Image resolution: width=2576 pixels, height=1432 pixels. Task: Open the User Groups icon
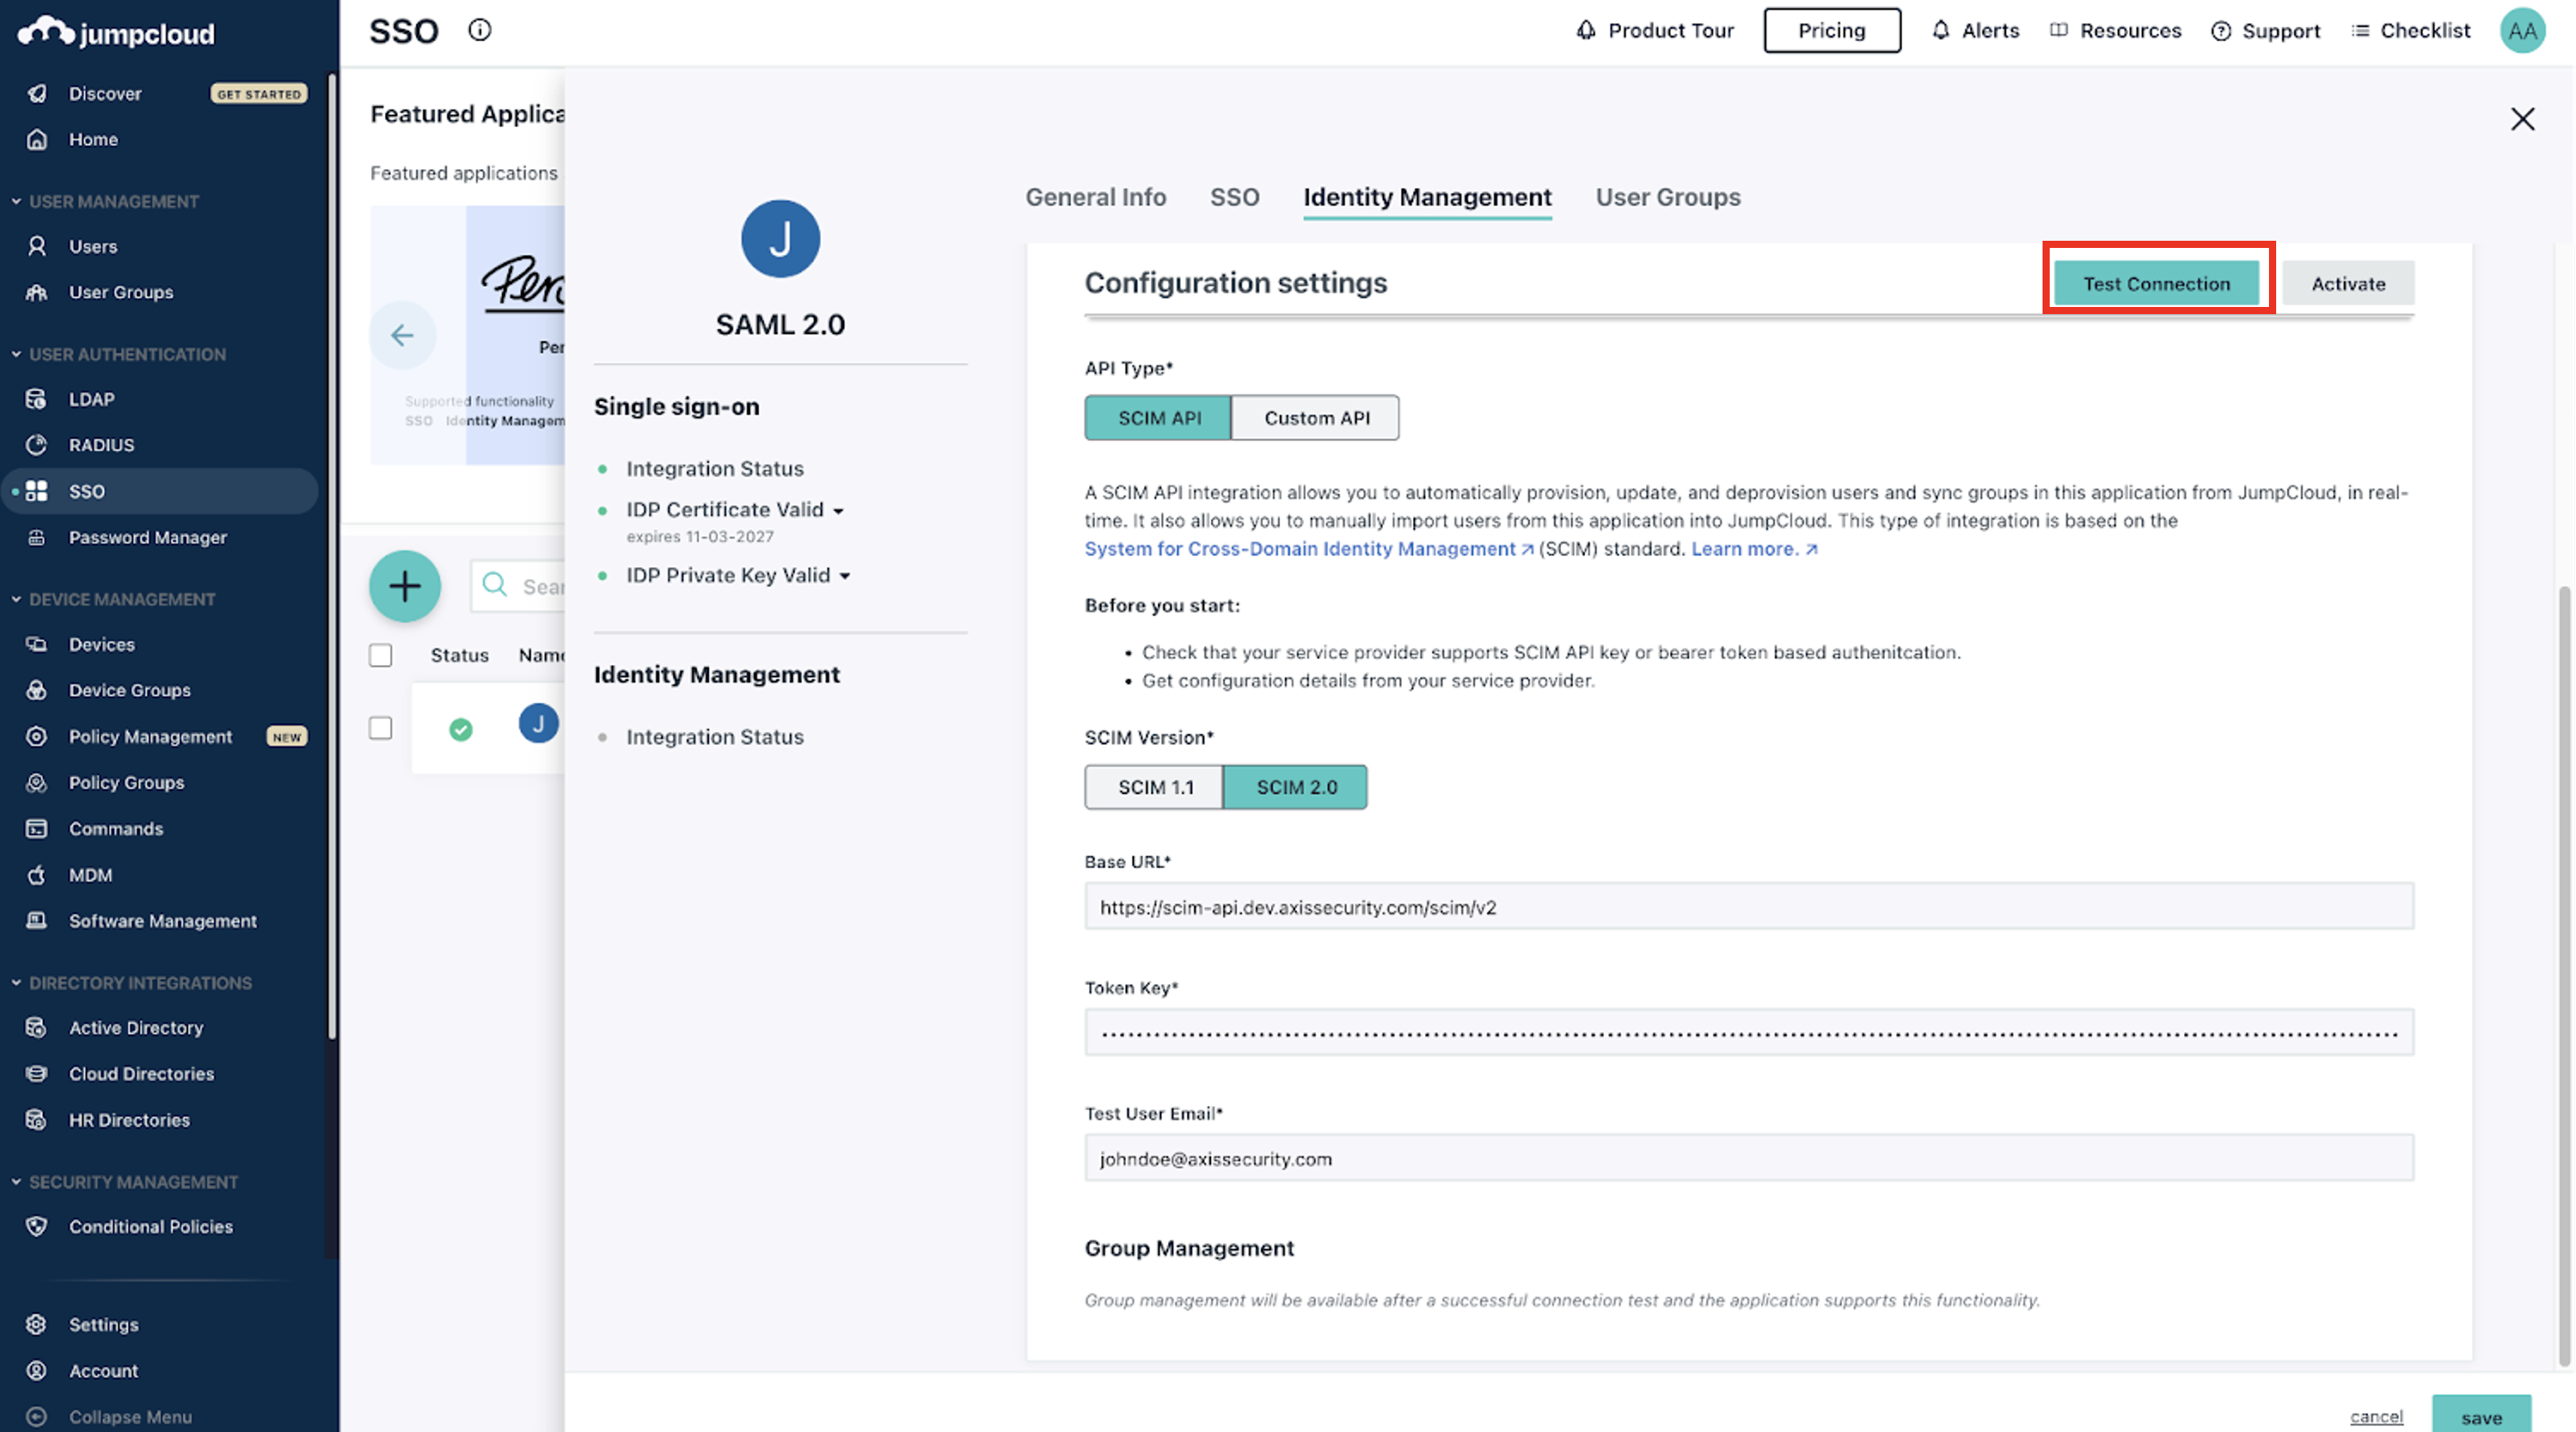pyautogui.click(x=37, y=292)
